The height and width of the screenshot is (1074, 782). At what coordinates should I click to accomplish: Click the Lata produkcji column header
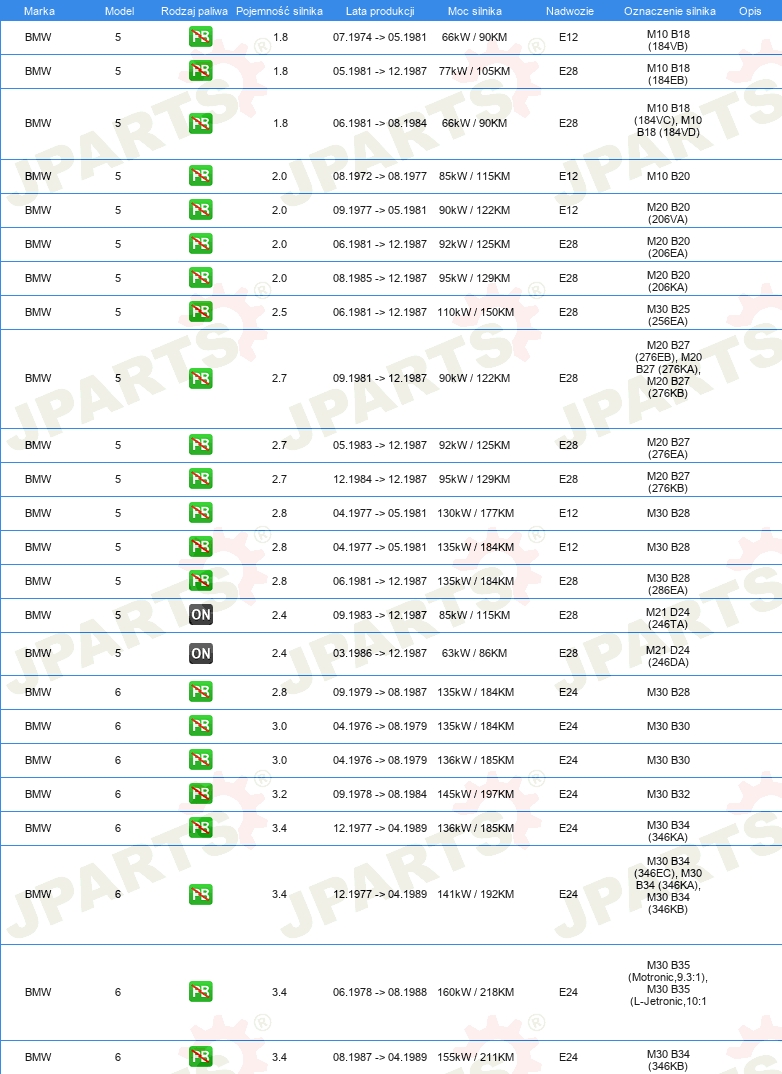point(380,11)
